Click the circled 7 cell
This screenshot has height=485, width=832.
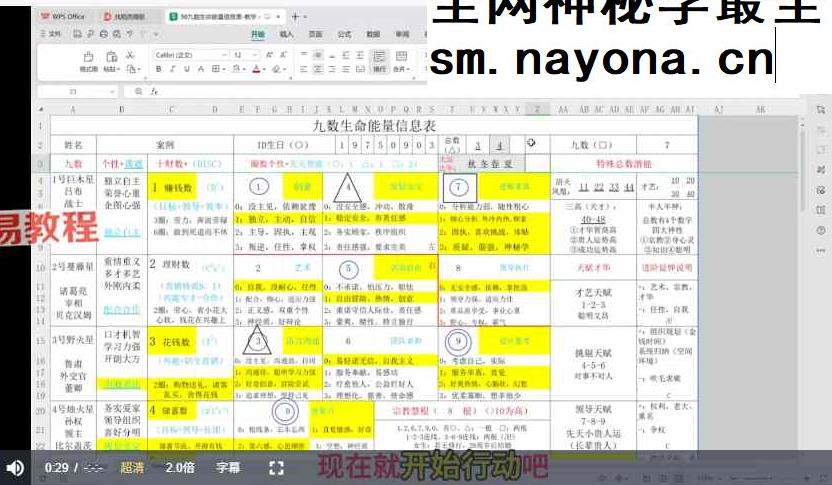pos(459,187)
